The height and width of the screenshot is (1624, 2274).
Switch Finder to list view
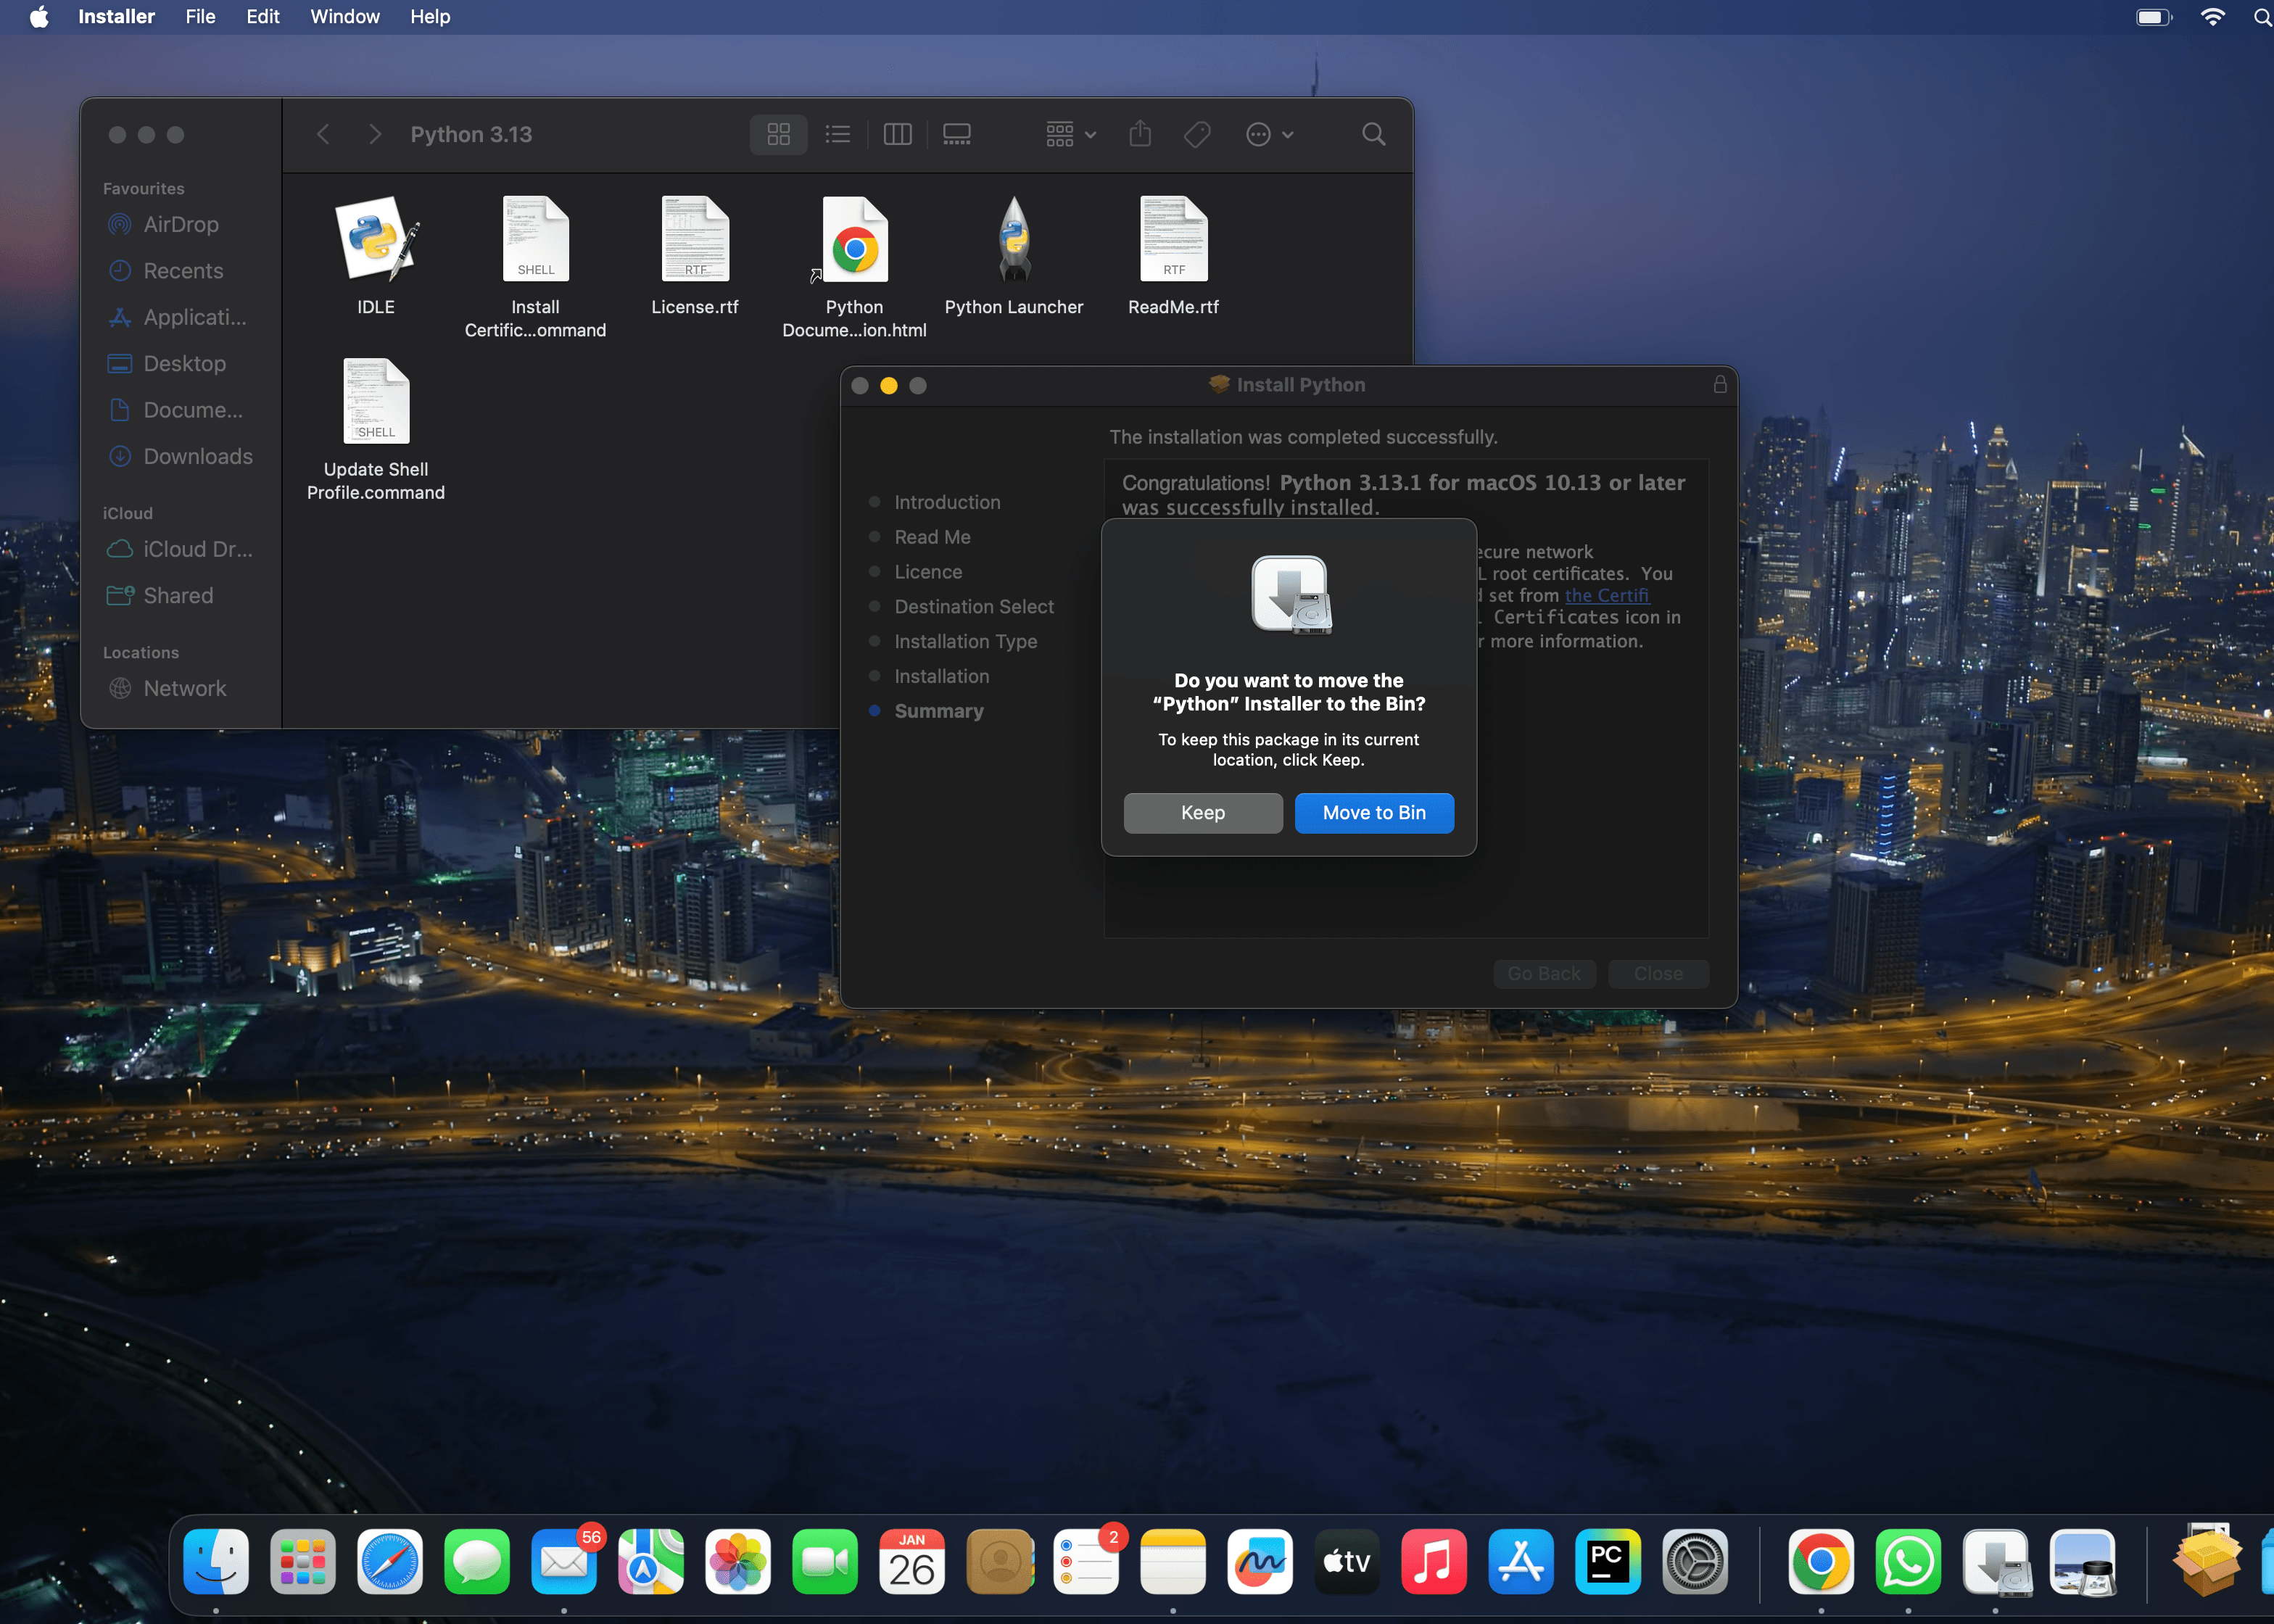pyautogui.click(x=838, y=134)
